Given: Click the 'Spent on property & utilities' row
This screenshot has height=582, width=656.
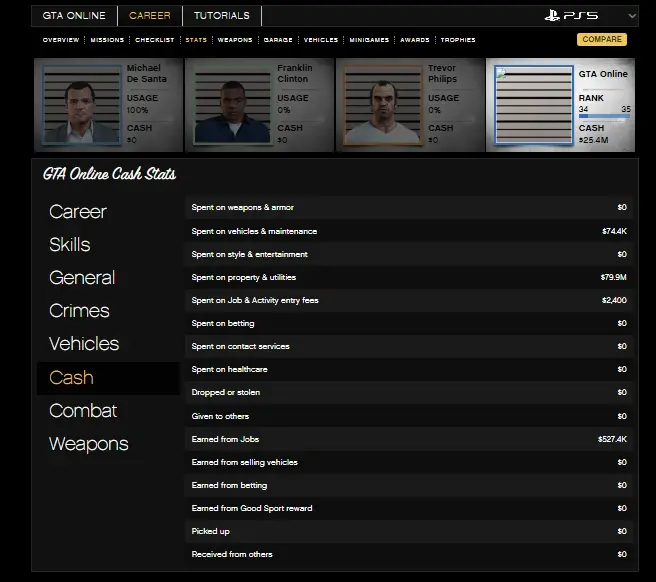Looking at the screenshot, I should 409,277.
